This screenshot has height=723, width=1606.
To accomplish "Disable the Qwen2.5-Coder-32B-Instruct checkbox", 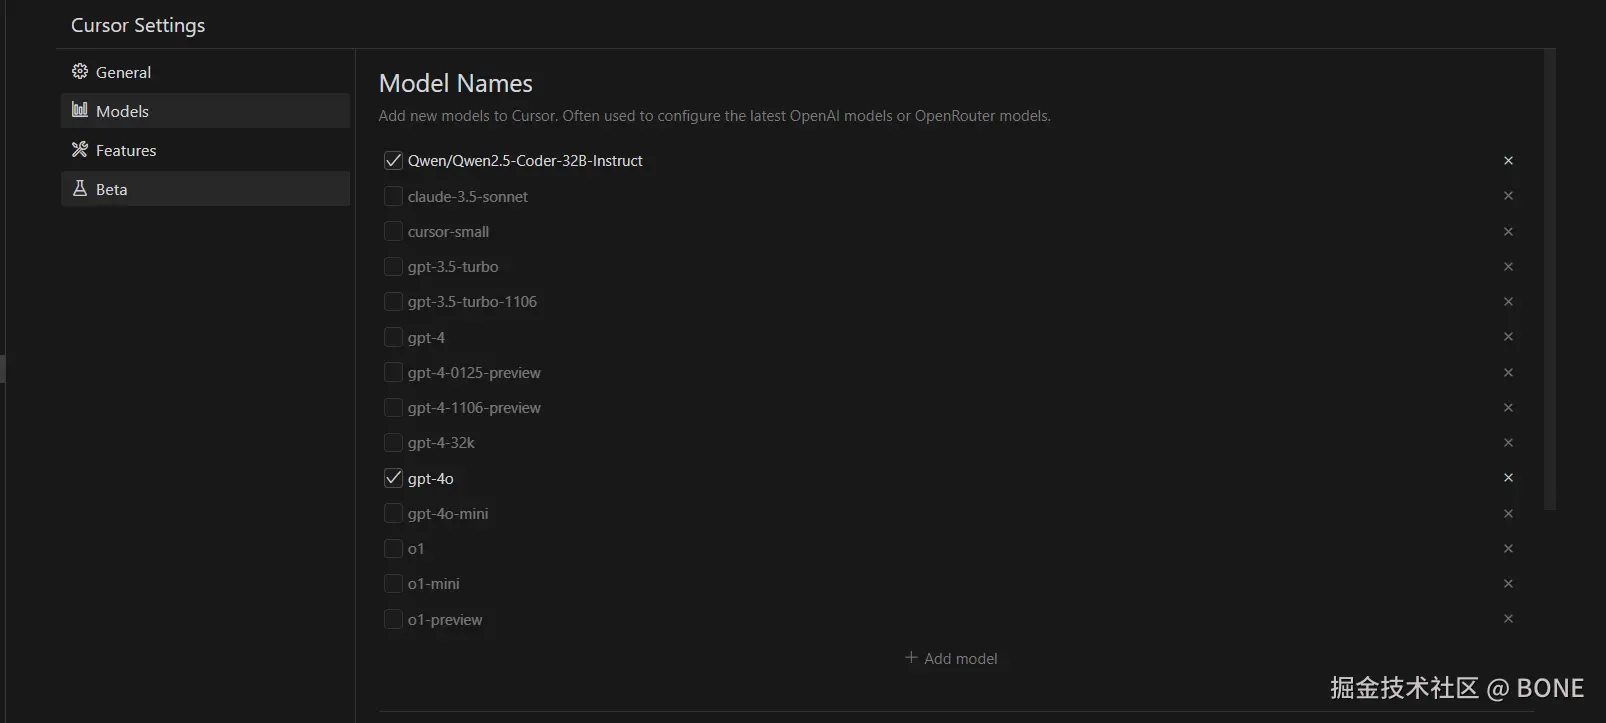I will [393, 161].
